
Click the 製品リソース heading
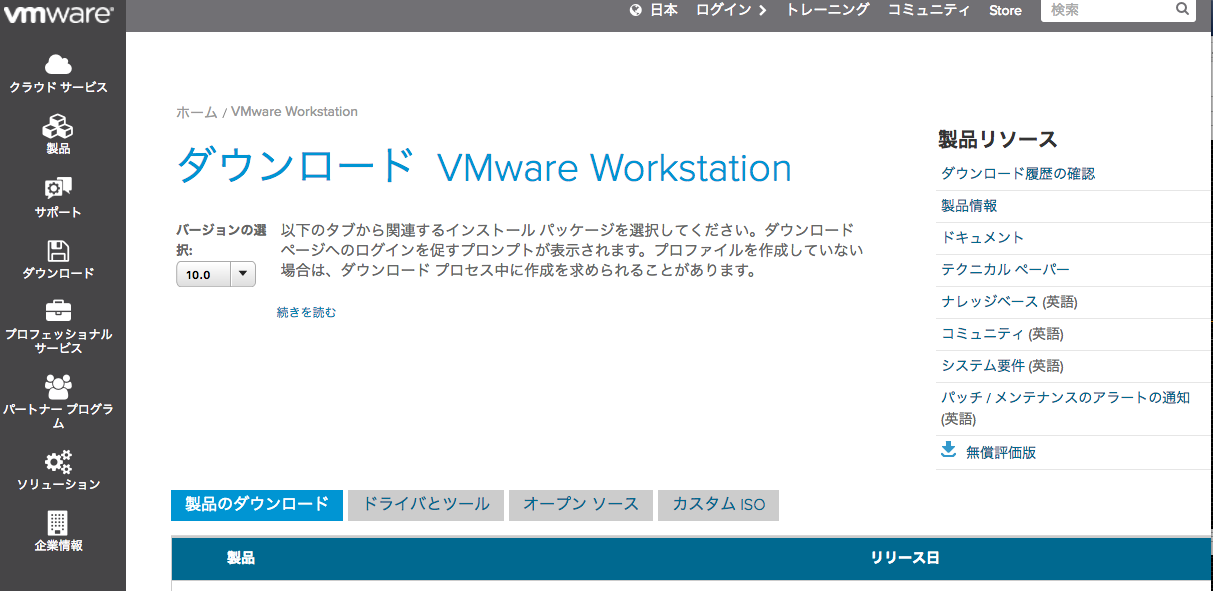pos(997,139)
